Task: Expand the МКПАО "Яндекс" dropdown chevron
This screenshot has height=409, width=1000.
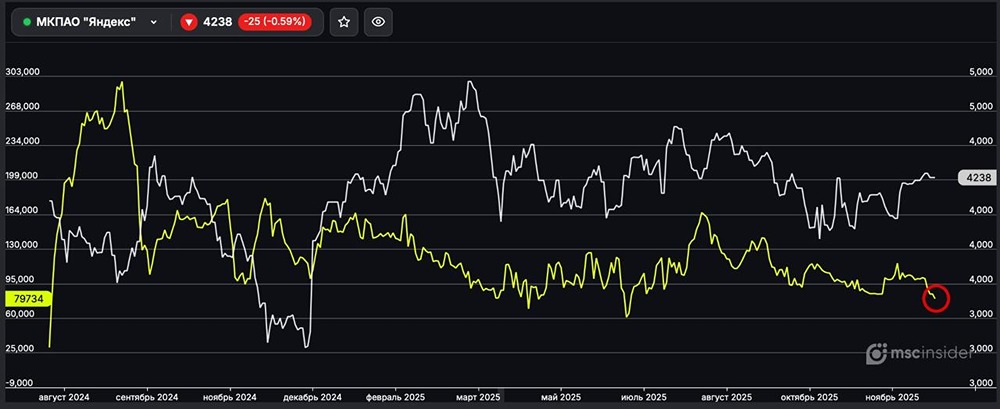Action: coord(153,21)
